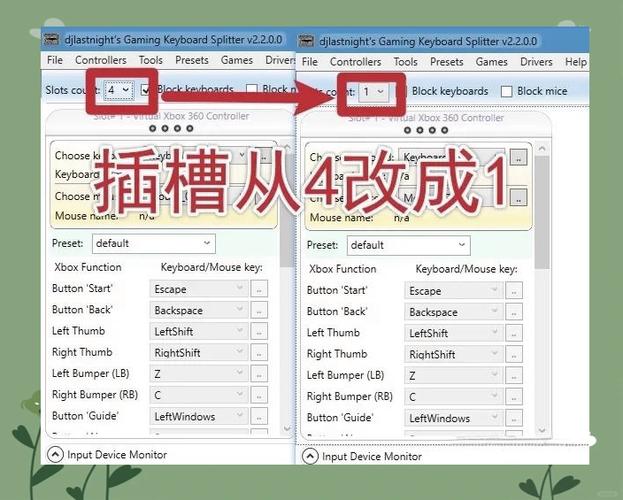Click 'Right Bumper (RB)' label in left window

(95, 395)
